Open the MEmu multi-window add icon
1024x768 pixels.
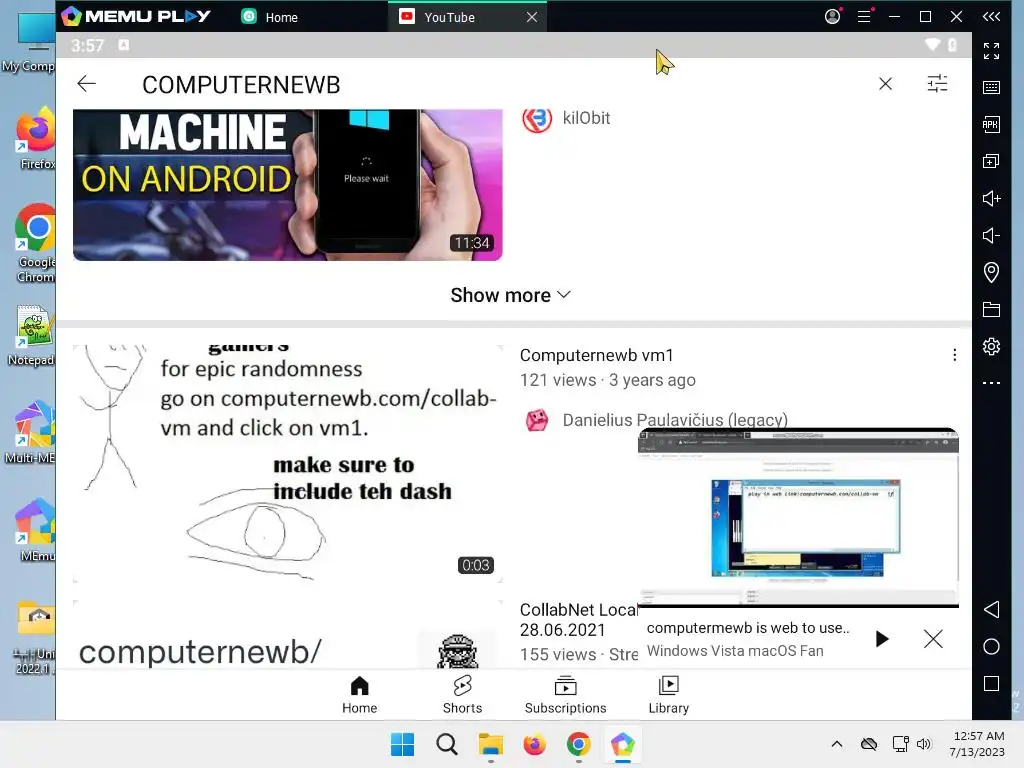pyautogui.click(x=991, y=161)
